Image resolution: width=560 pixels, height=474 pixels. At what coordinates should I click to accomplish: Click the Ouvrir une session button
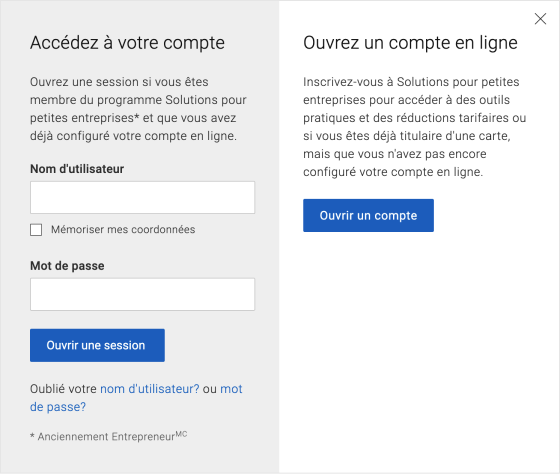97,345
